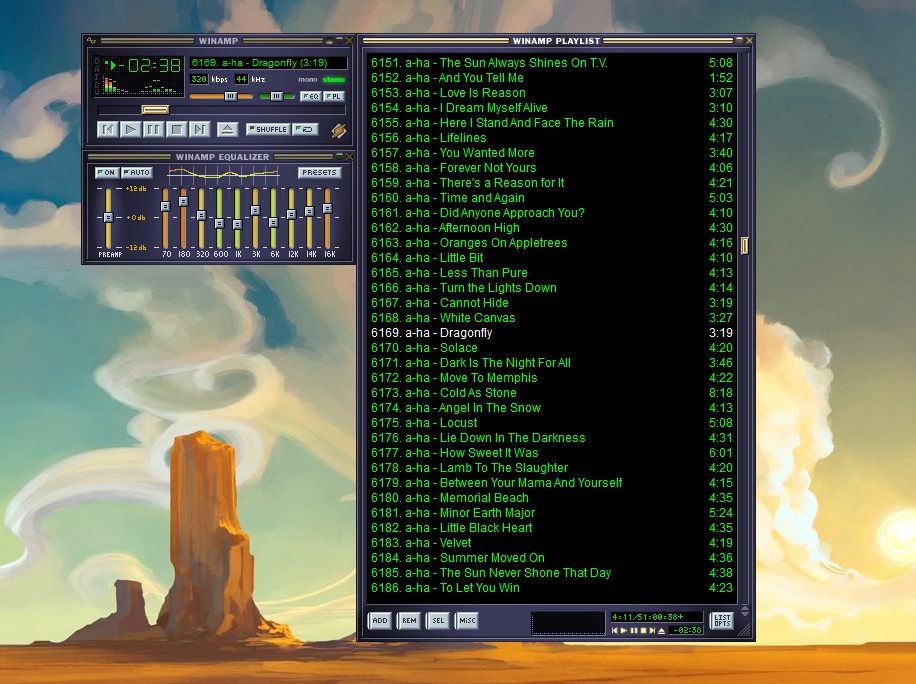Open the playlist REM menu
Image resolution: width=916 pixels, height=684 pixels.
point(409,620)
